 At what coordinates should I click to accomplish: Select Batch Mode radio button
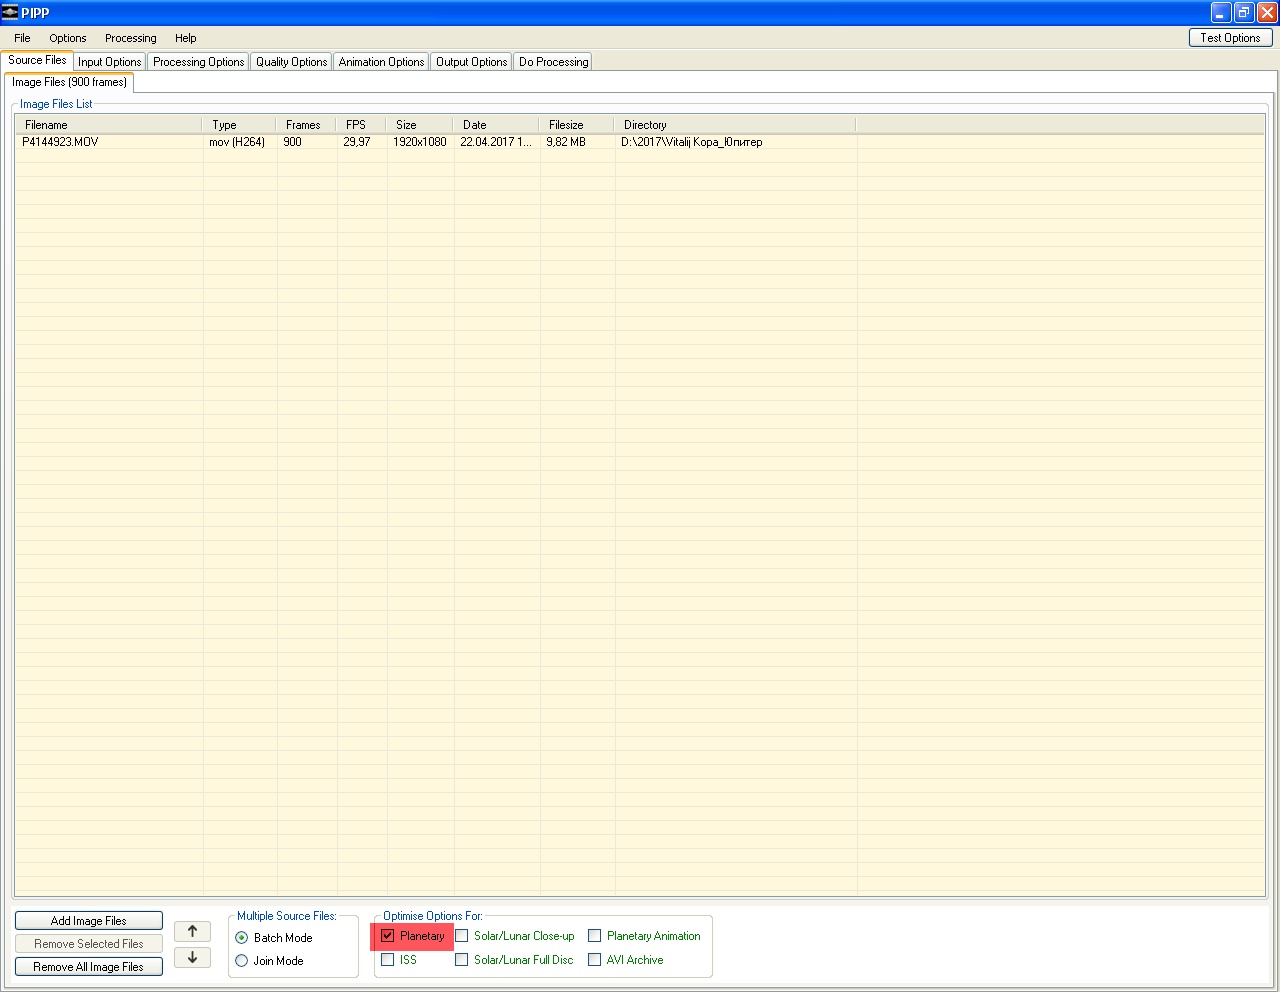pos(242,938)
